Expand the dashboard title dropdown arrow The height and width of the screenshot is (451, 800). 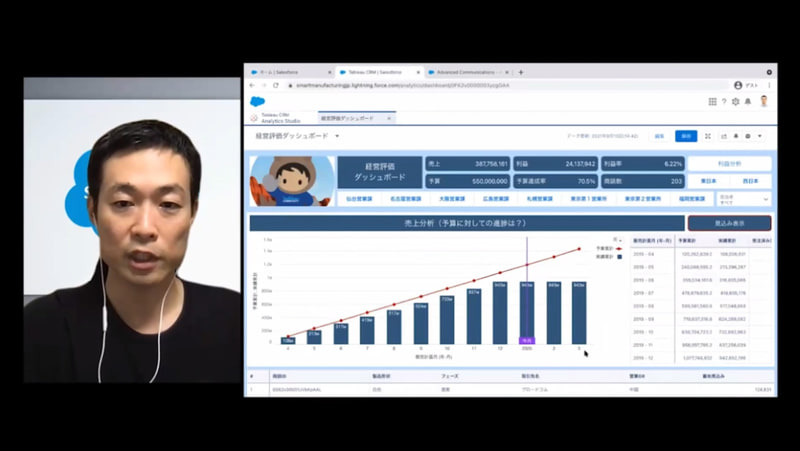tap(337, 136)
